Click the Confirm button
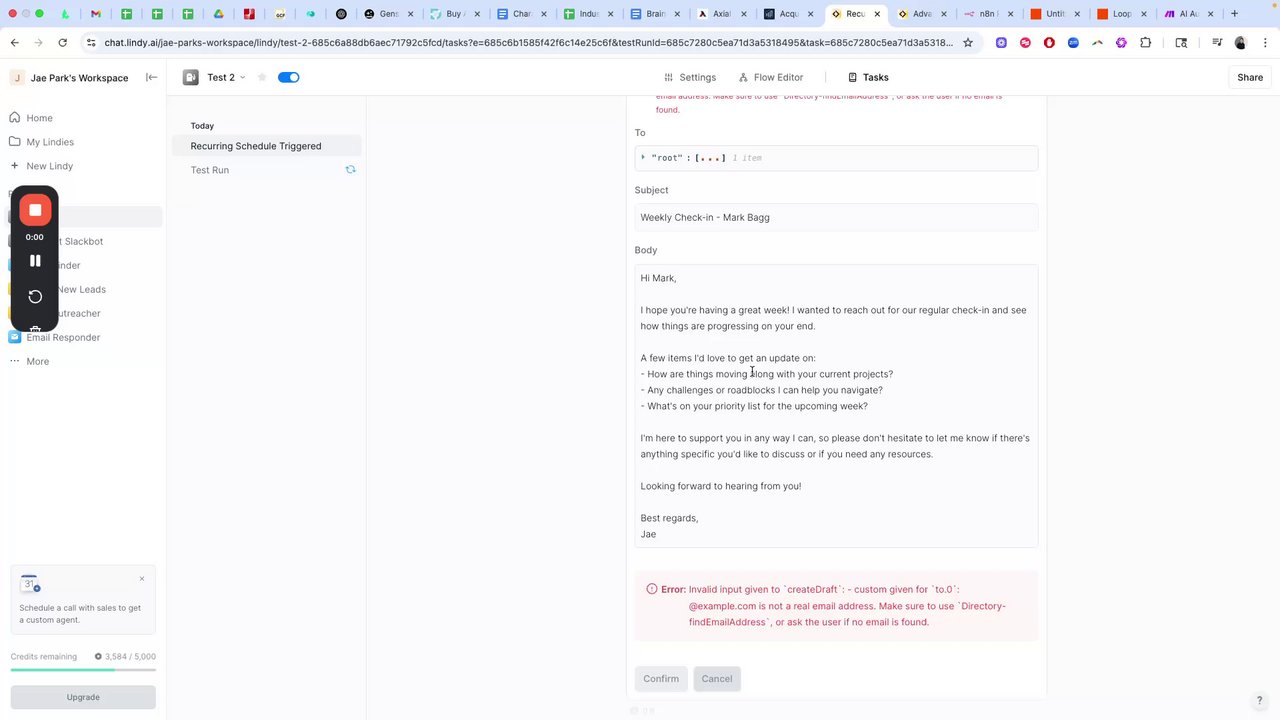The image size is (1280, 720). click(661, 679)
